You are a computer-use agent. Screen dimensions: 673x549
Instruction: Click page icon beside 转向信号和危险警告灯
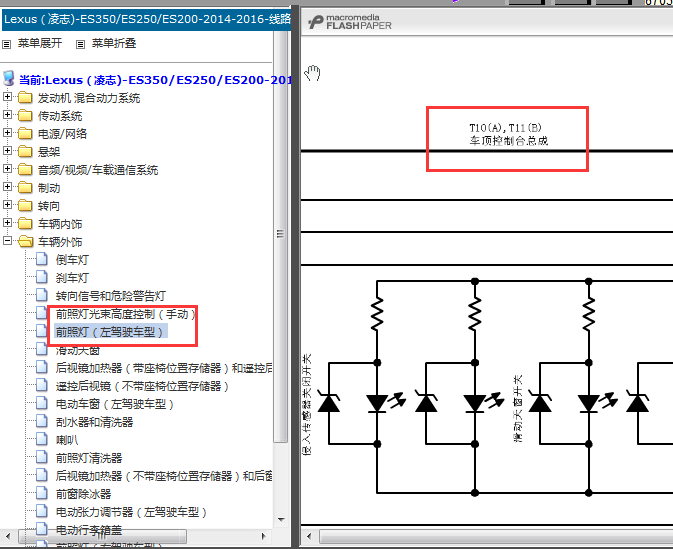coord(42,295)
